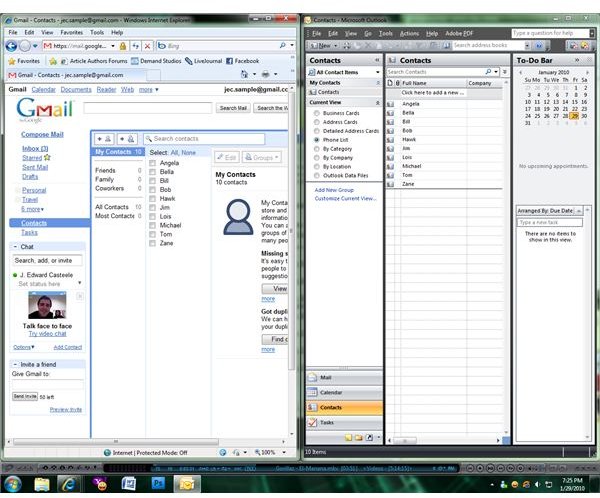Open Internet Explorer from the taskbar
This screenshot has width=600, height=498.
(x=68, y=484)
